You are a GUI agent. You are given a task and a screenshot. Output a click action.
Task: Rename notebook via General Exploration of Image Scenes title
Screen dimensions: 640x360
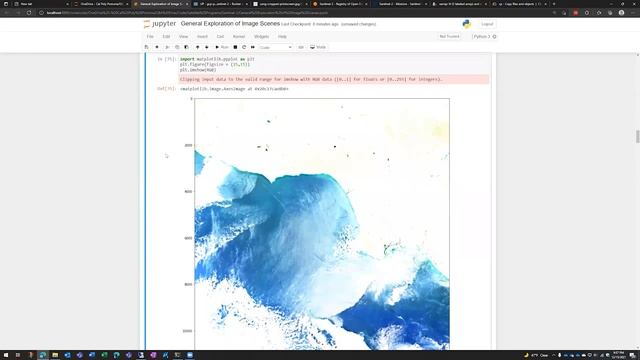pyautogui.click(x=230, y=24)
